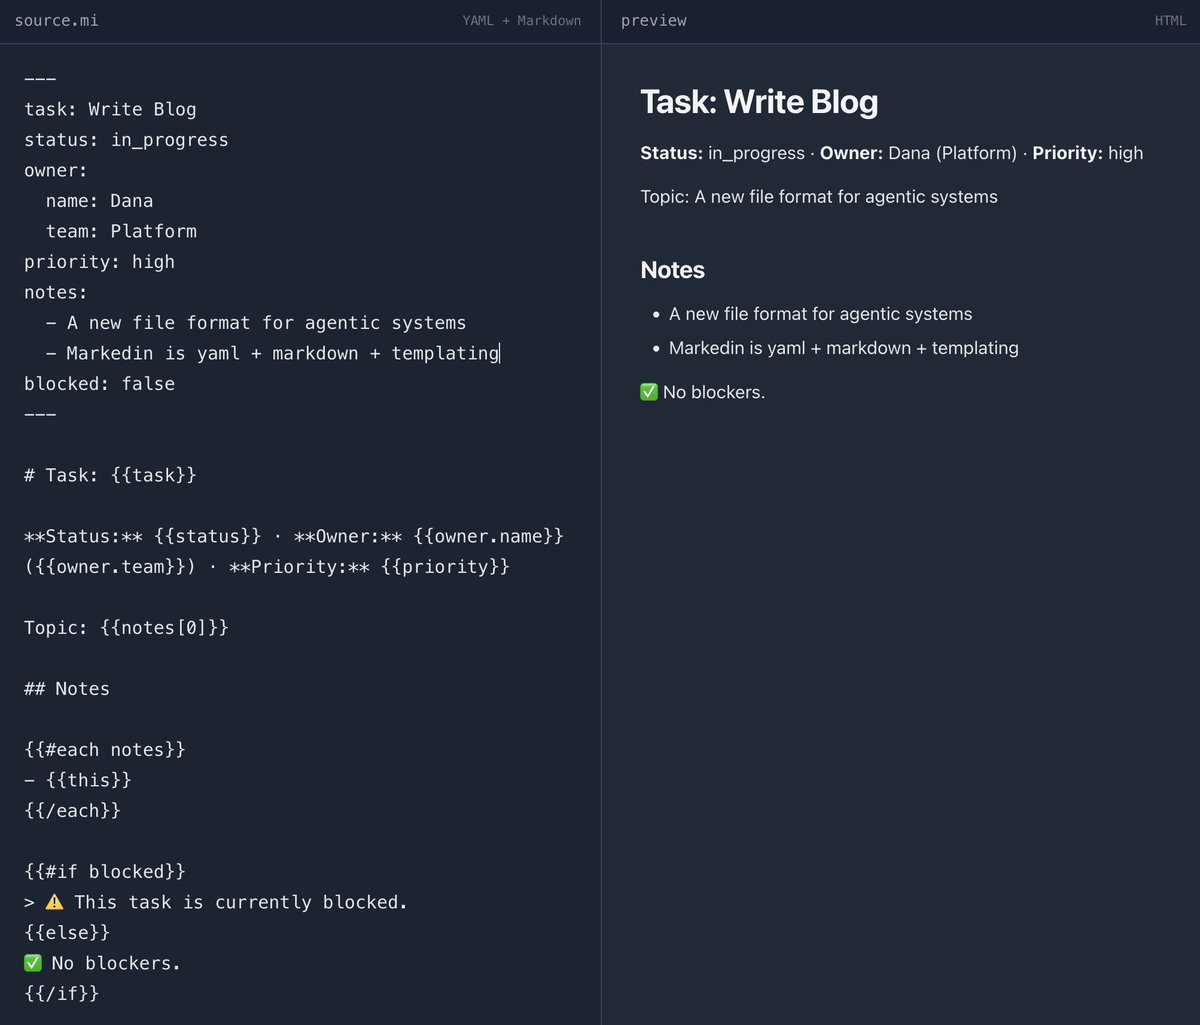The height and width of the screenshot is (1025, 1200).
Task: Click the '{{else}}' line
Action: [x=67, y=933]
